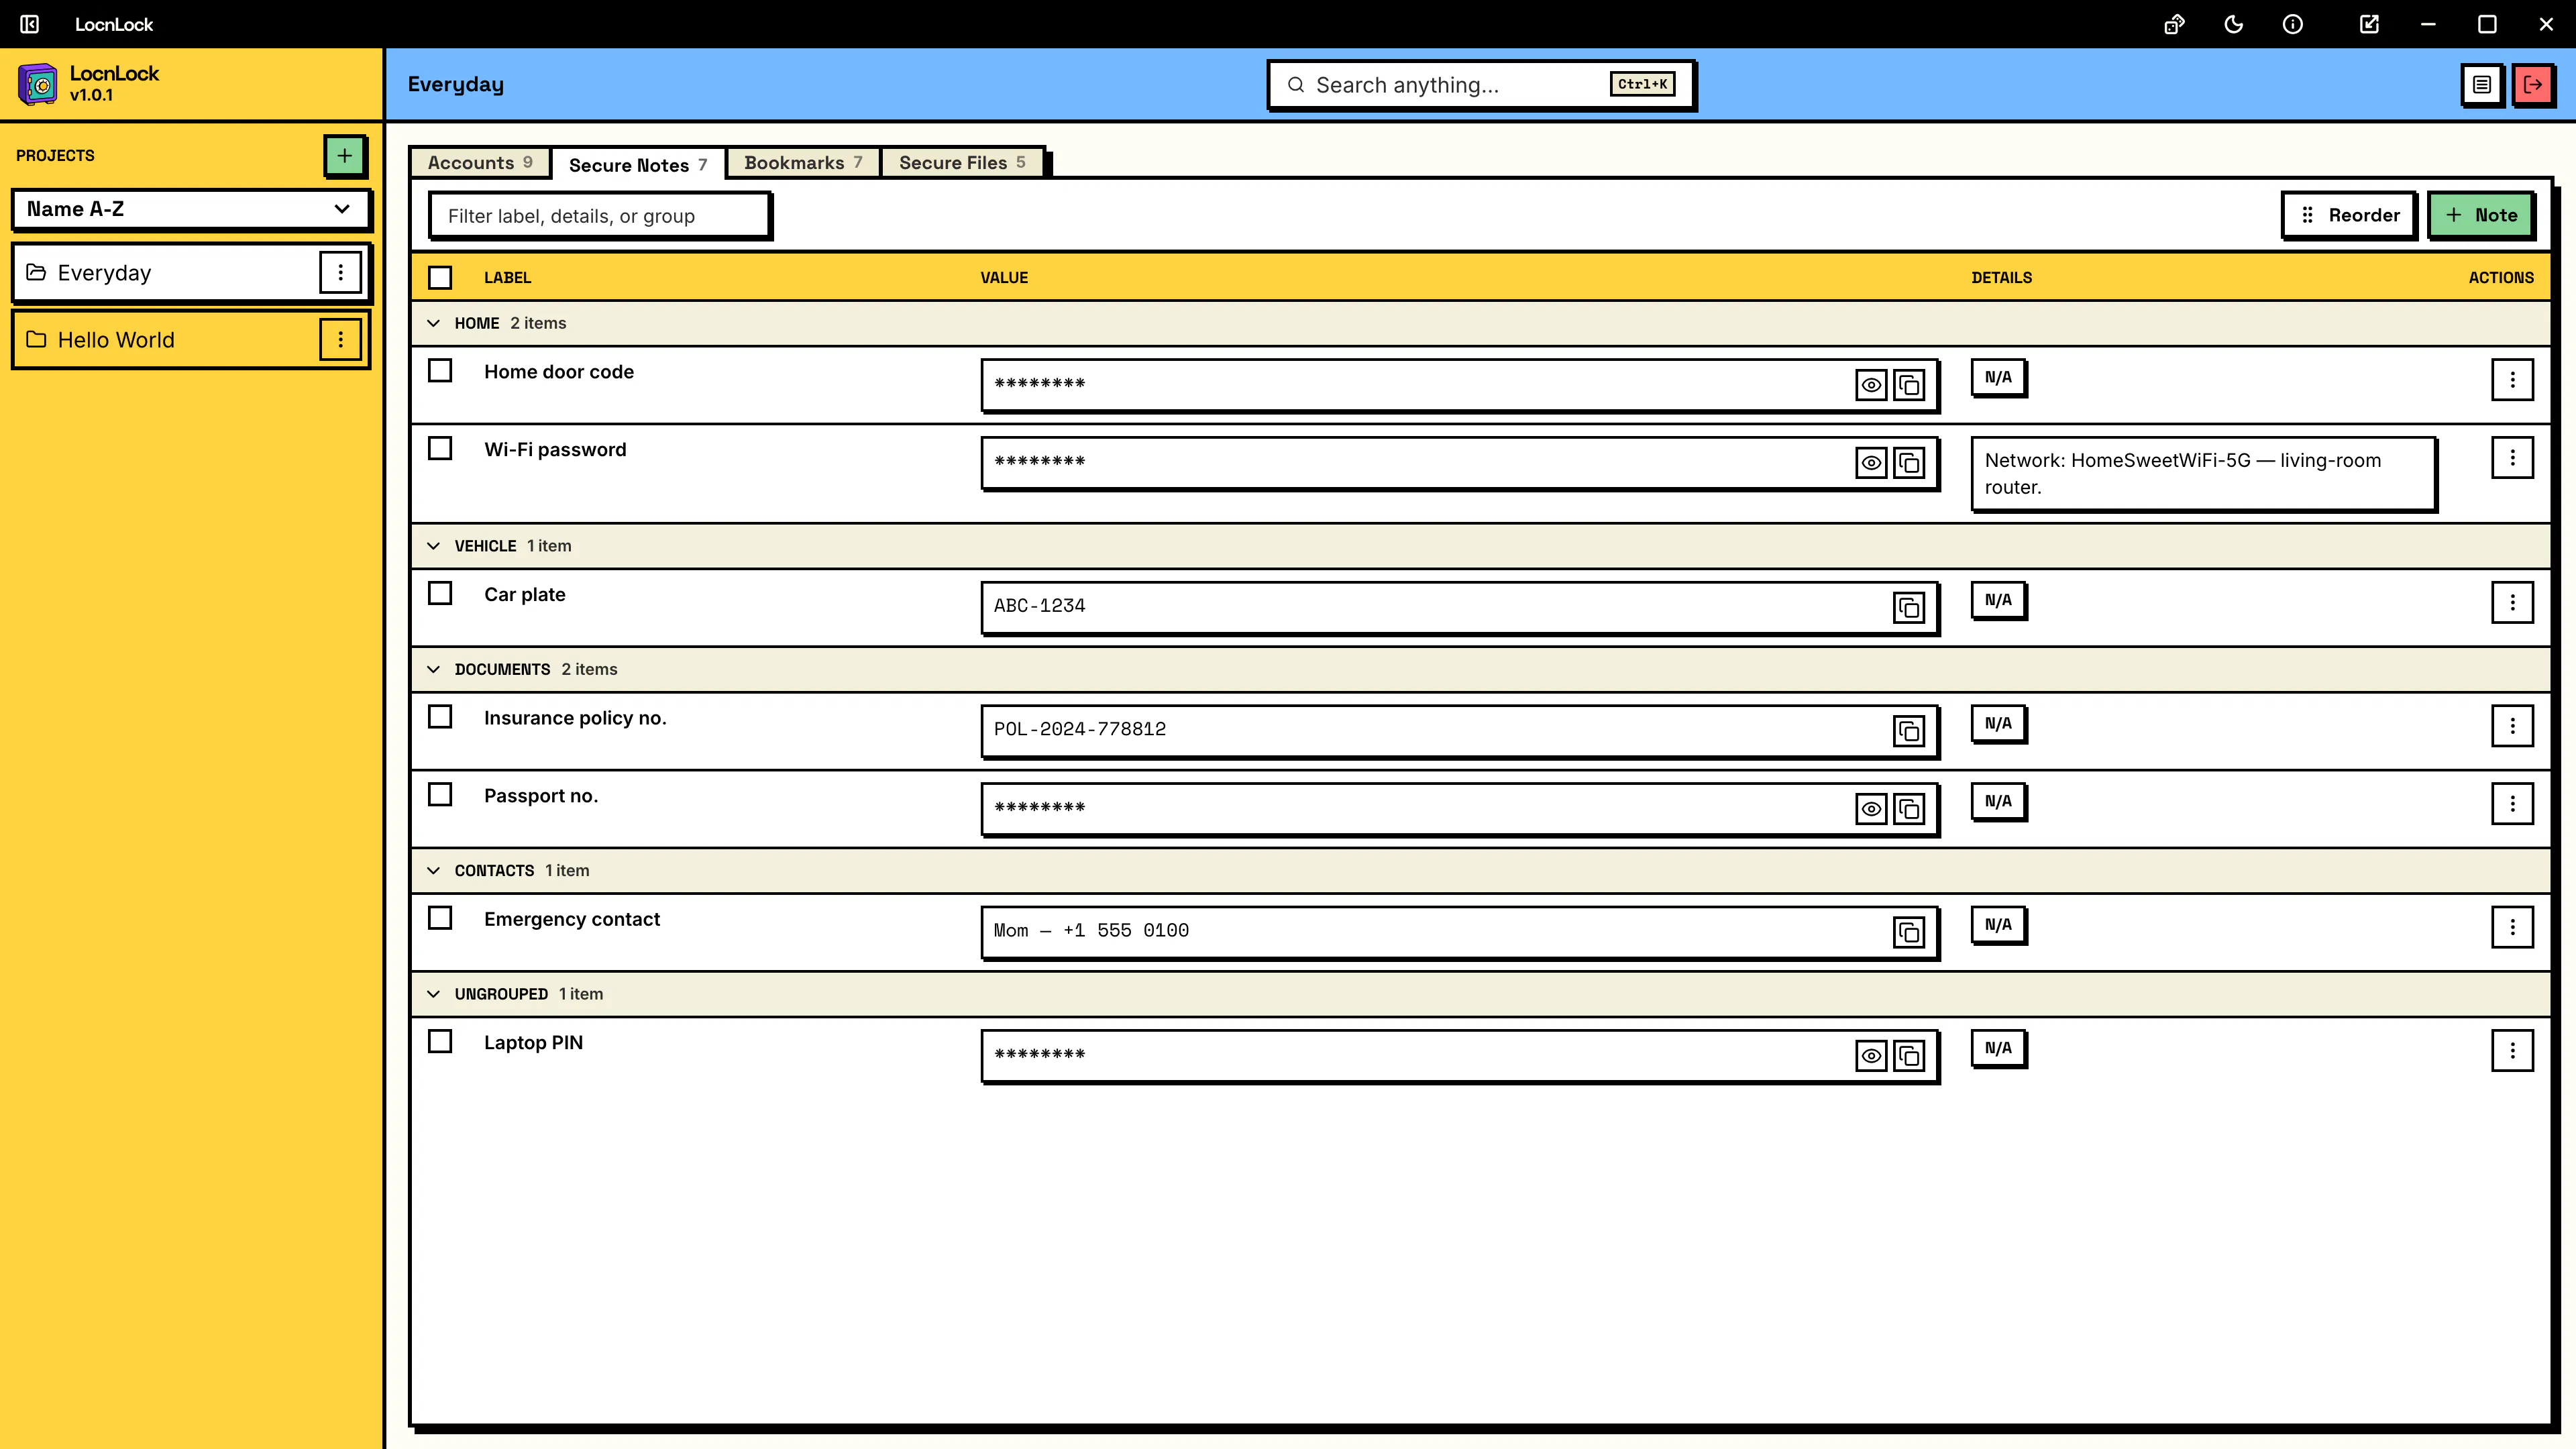Image resolution: width=2576 pixels, height=1449 pixels.
Task: Open the Secure Files tab
Action: tap(962, 163)
